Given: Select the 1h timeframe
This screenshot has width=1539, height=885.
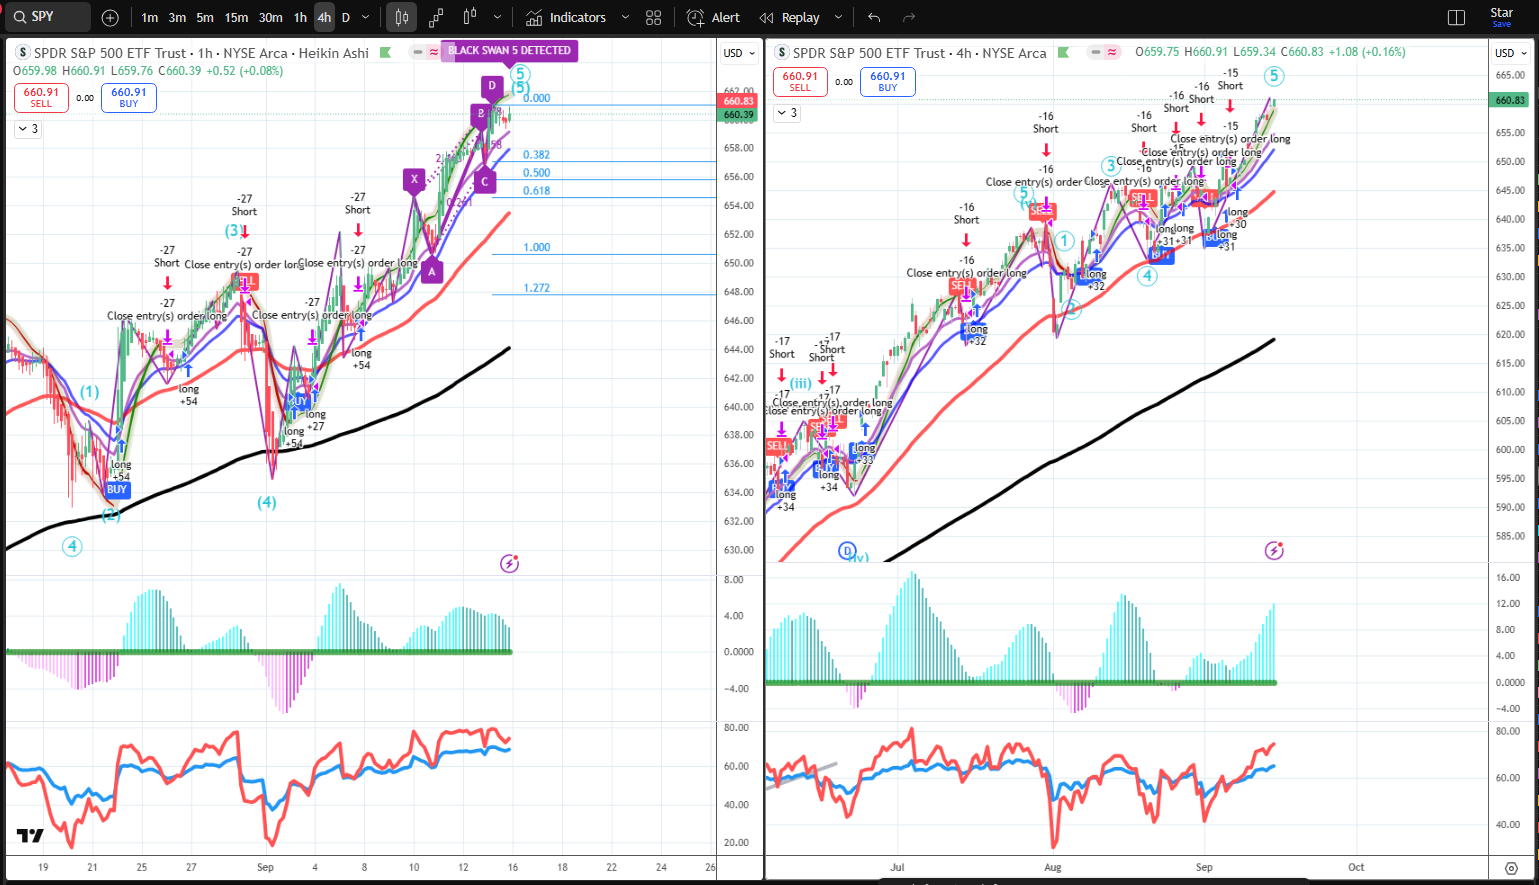Looking at the screenshot, I should (300, 17).
